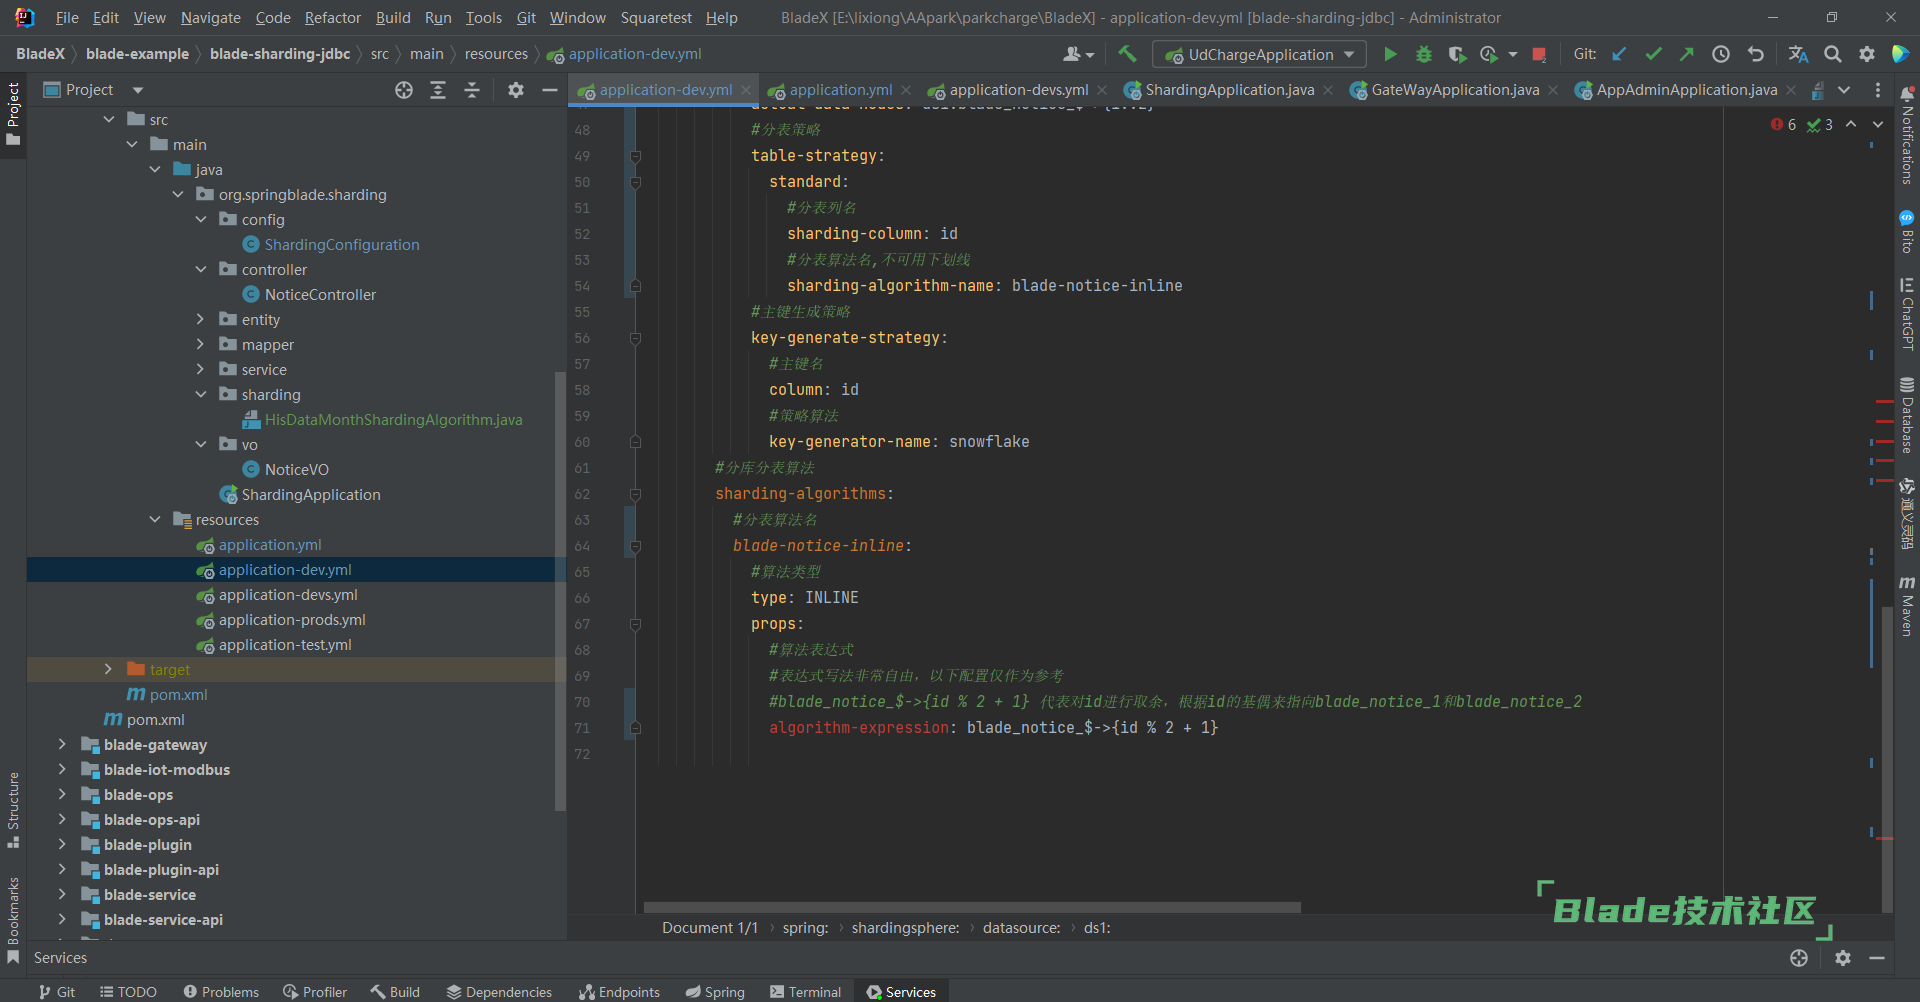Fold the table-strategy block at line 49
The height and width of the screenshot is (1002, 1920).
click(x=635, y=156)
